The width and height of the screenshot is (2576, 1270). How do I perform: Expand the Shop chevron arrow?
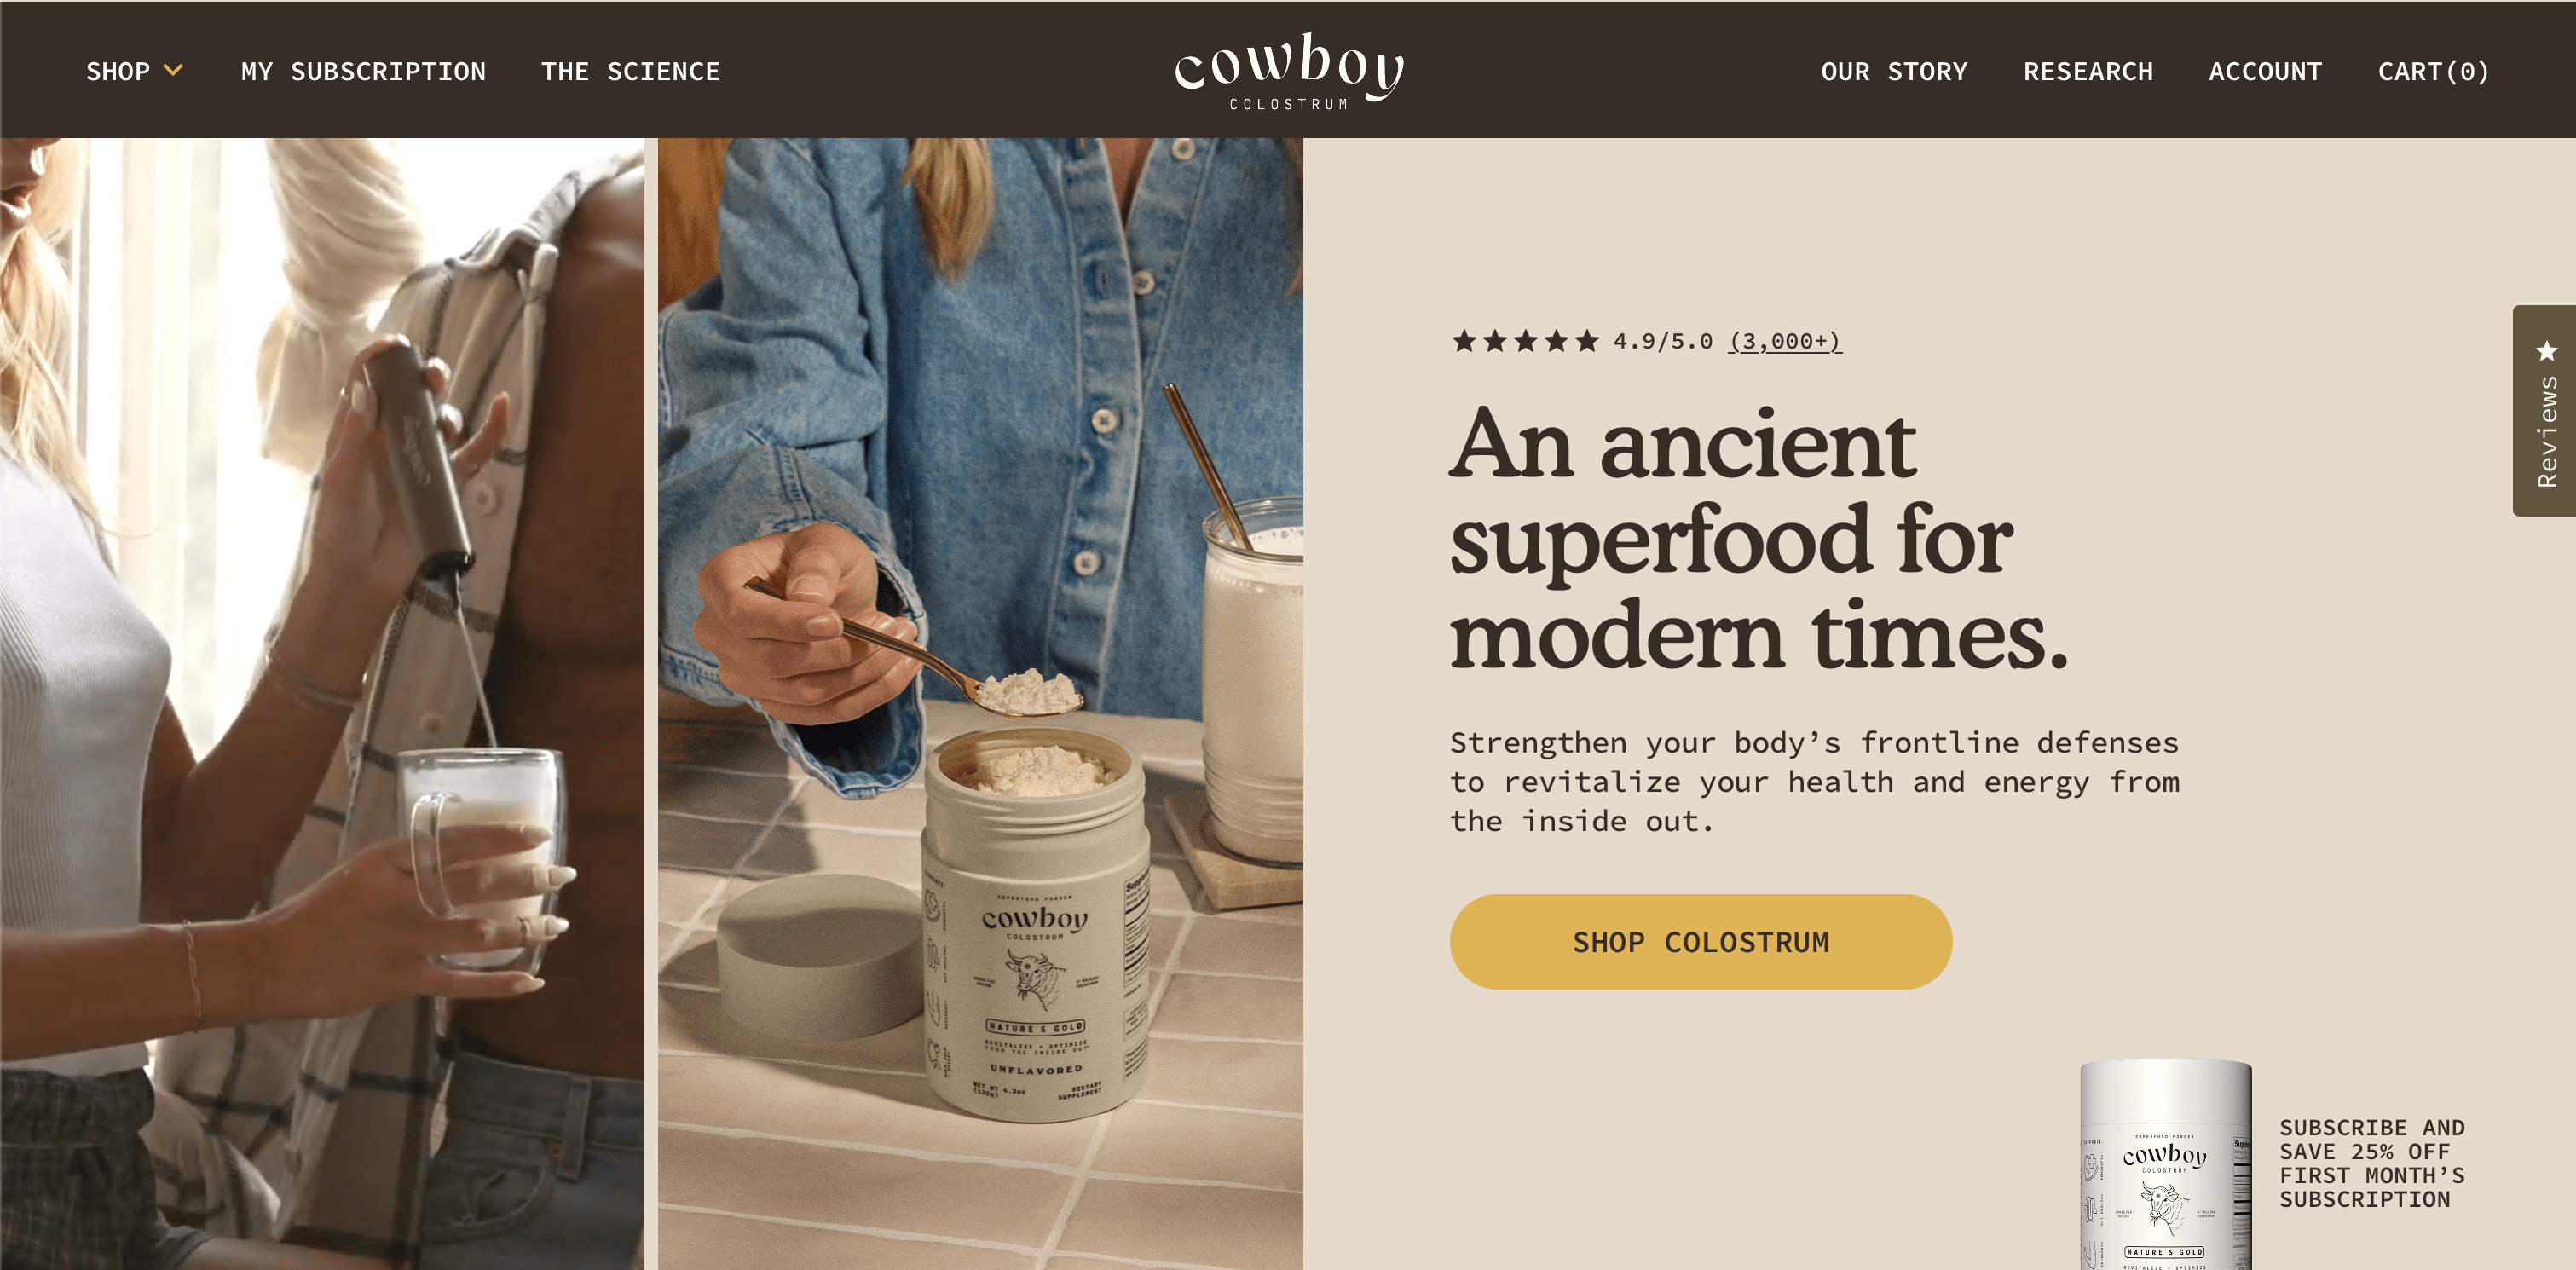point(173,71)
